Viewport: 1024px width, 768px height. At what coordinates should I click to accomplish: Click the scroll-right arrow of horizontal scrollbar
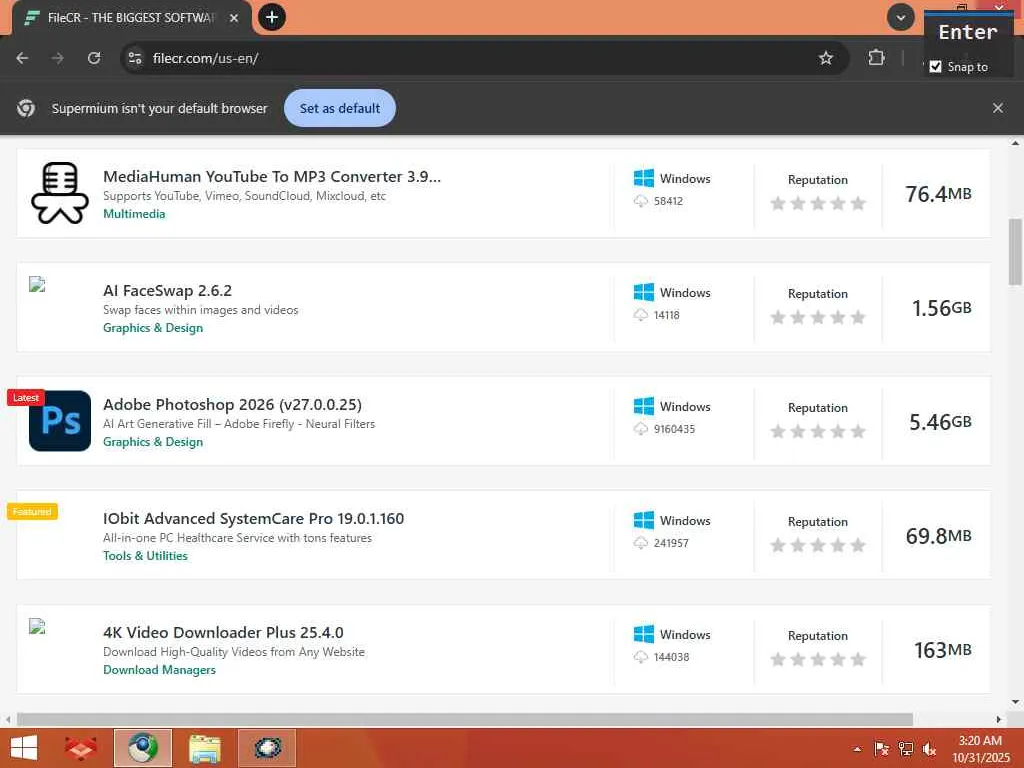point(998,719)
